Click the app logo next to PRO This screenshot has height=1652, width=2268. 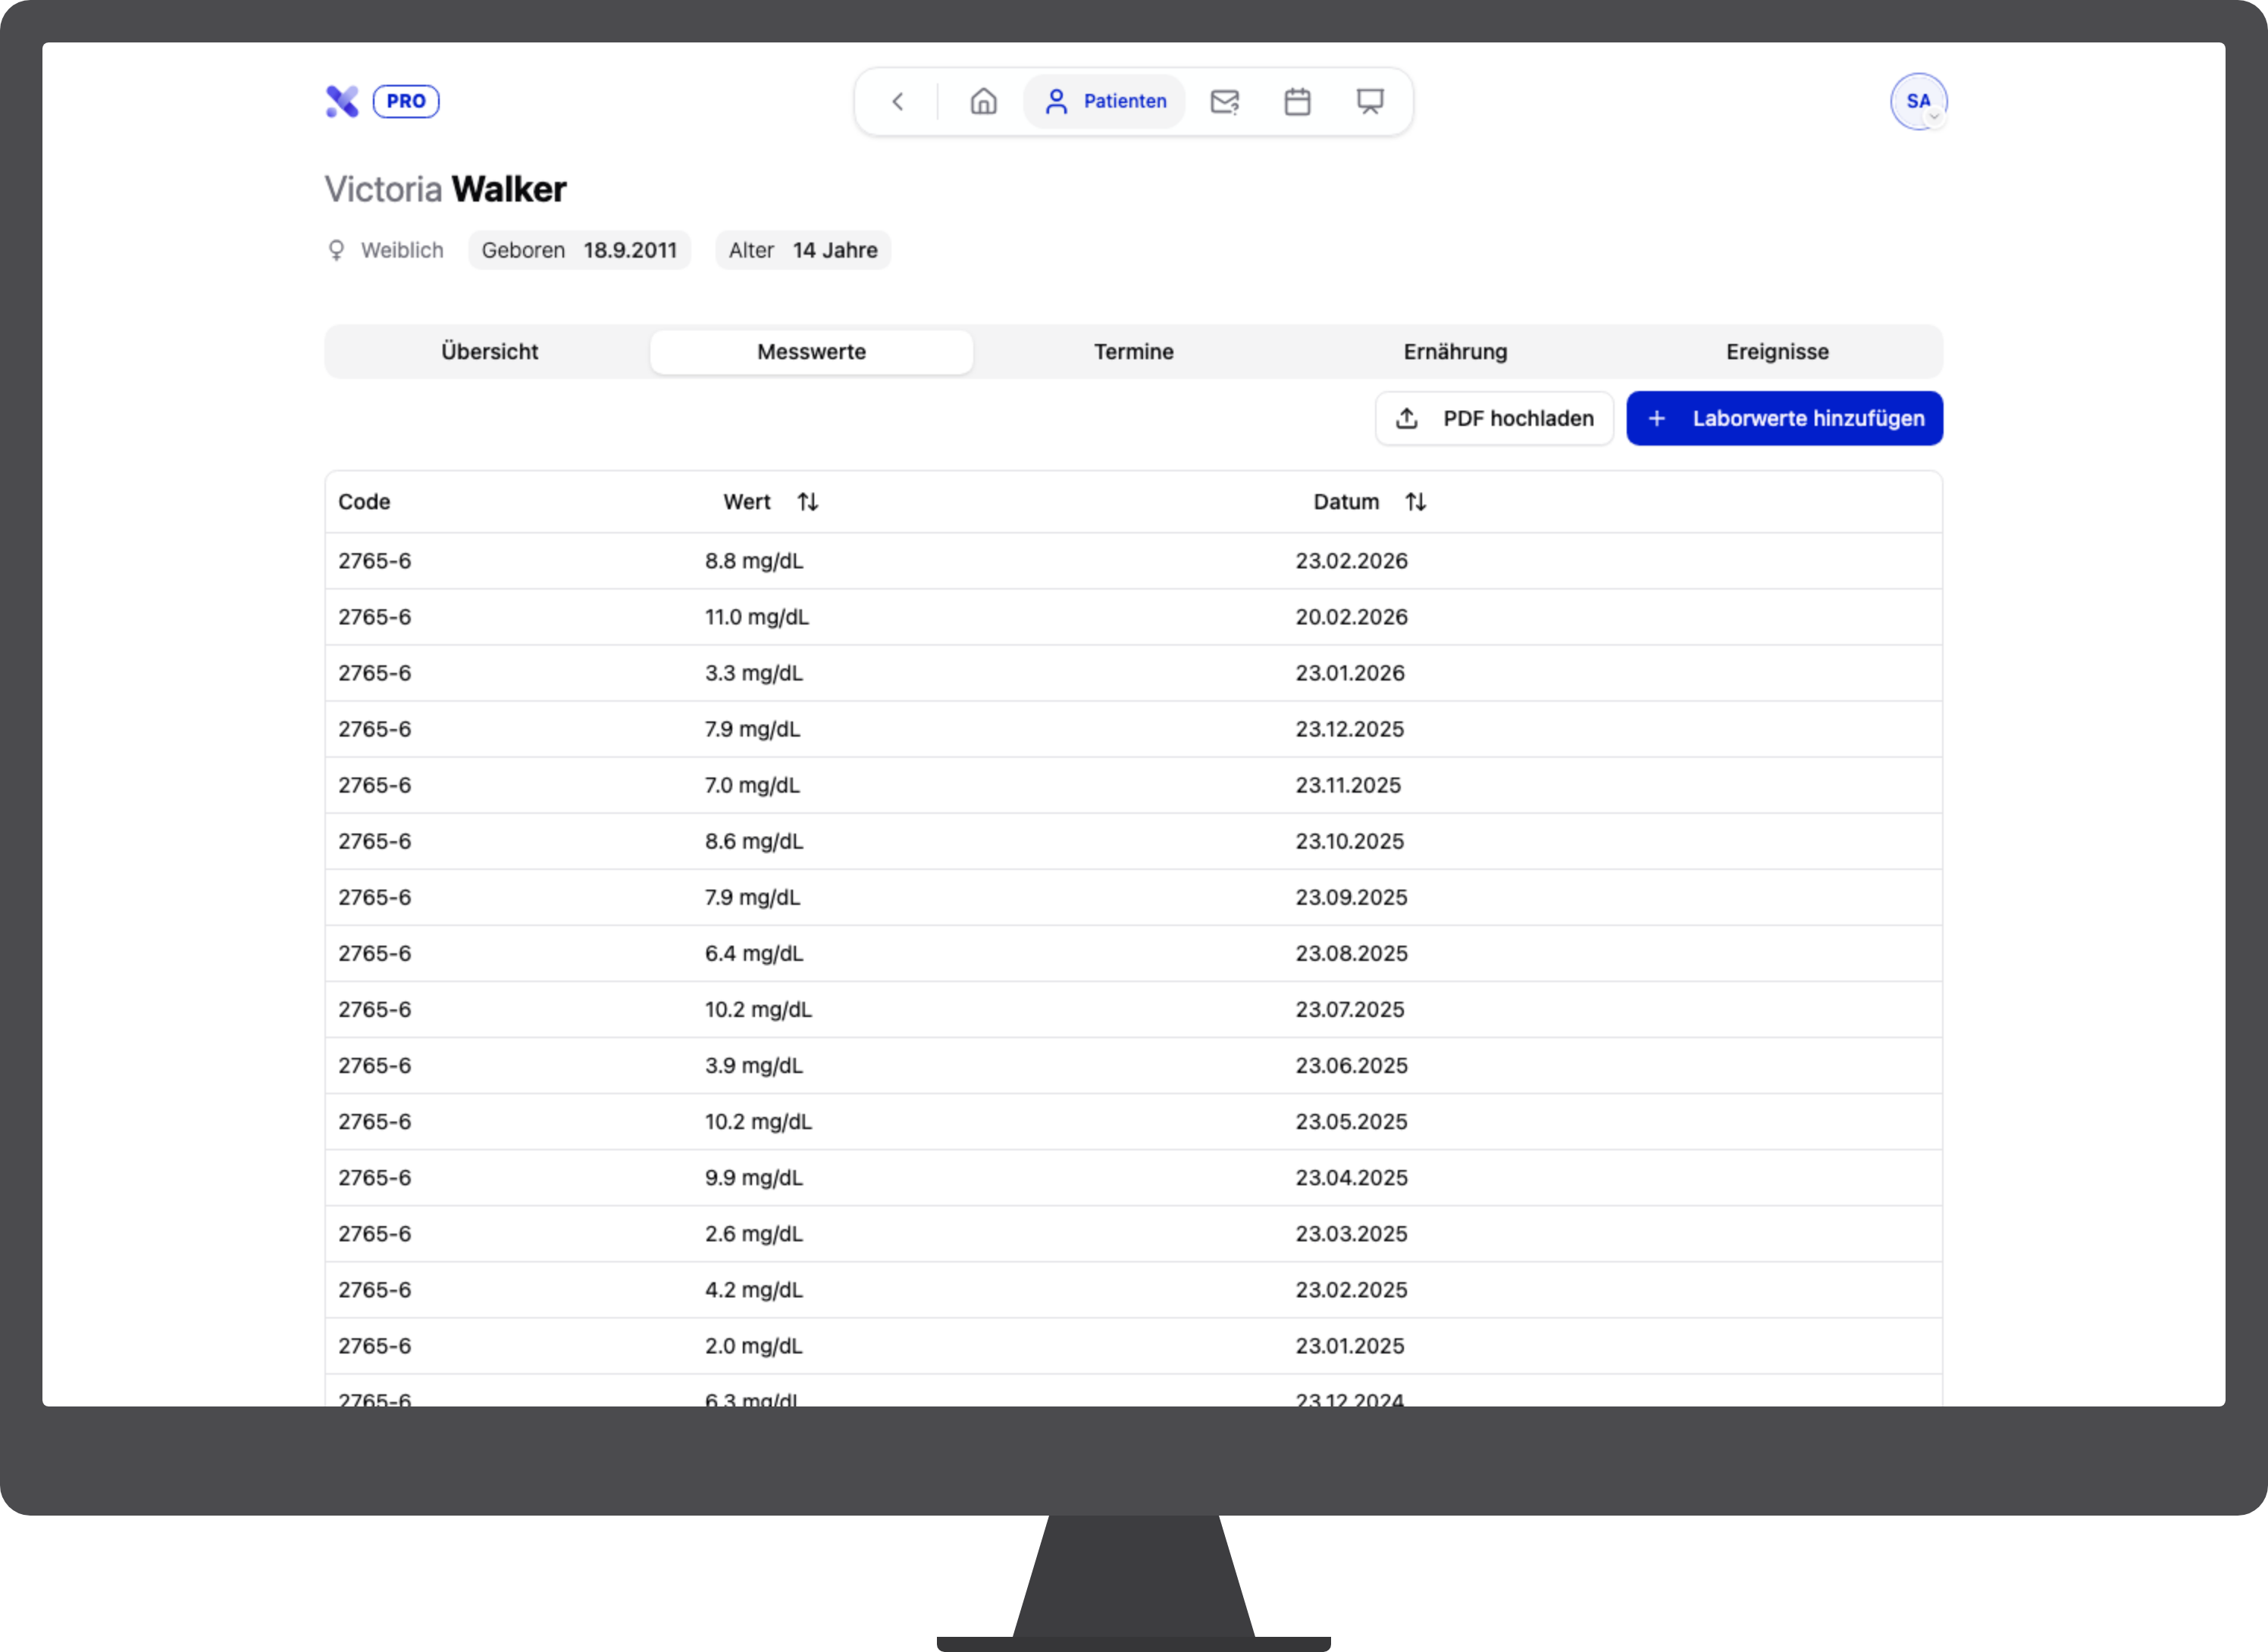click(x=342, y=101)
